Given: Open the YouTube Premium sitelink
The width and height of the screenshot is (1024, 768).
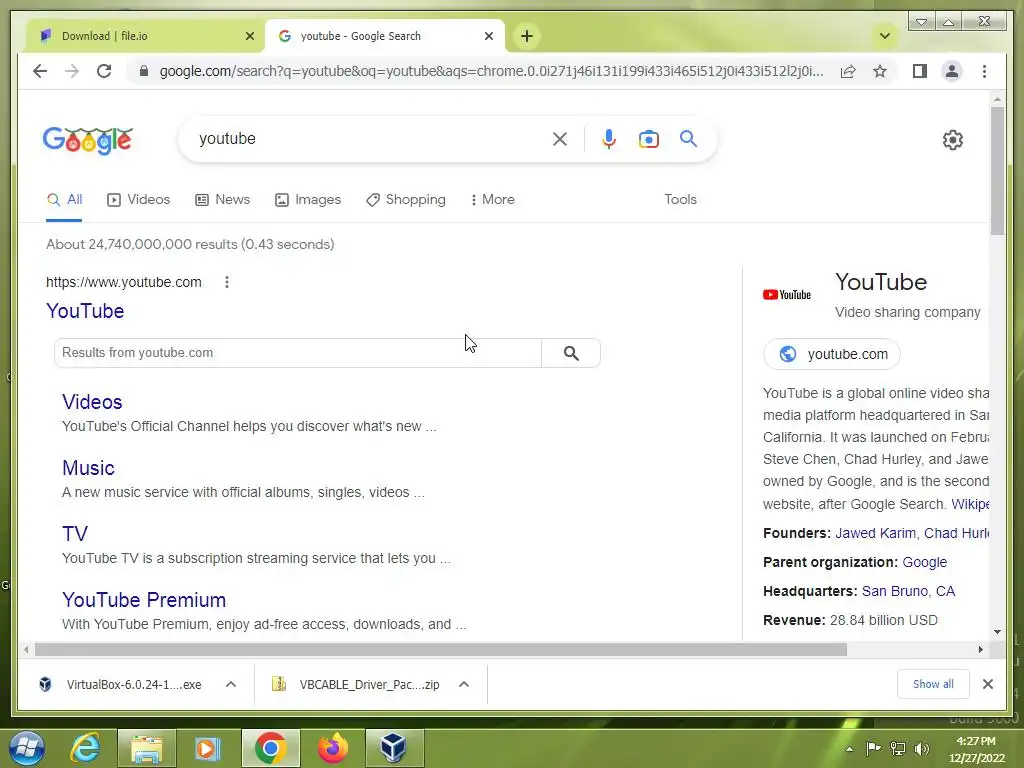Looking at the screenshot, I should coord(144,600).
